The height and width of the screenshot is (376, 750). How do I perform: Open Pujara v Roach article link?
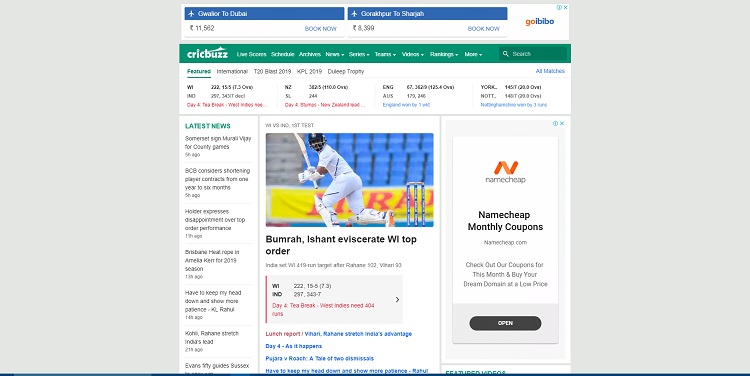pos(320,358)
